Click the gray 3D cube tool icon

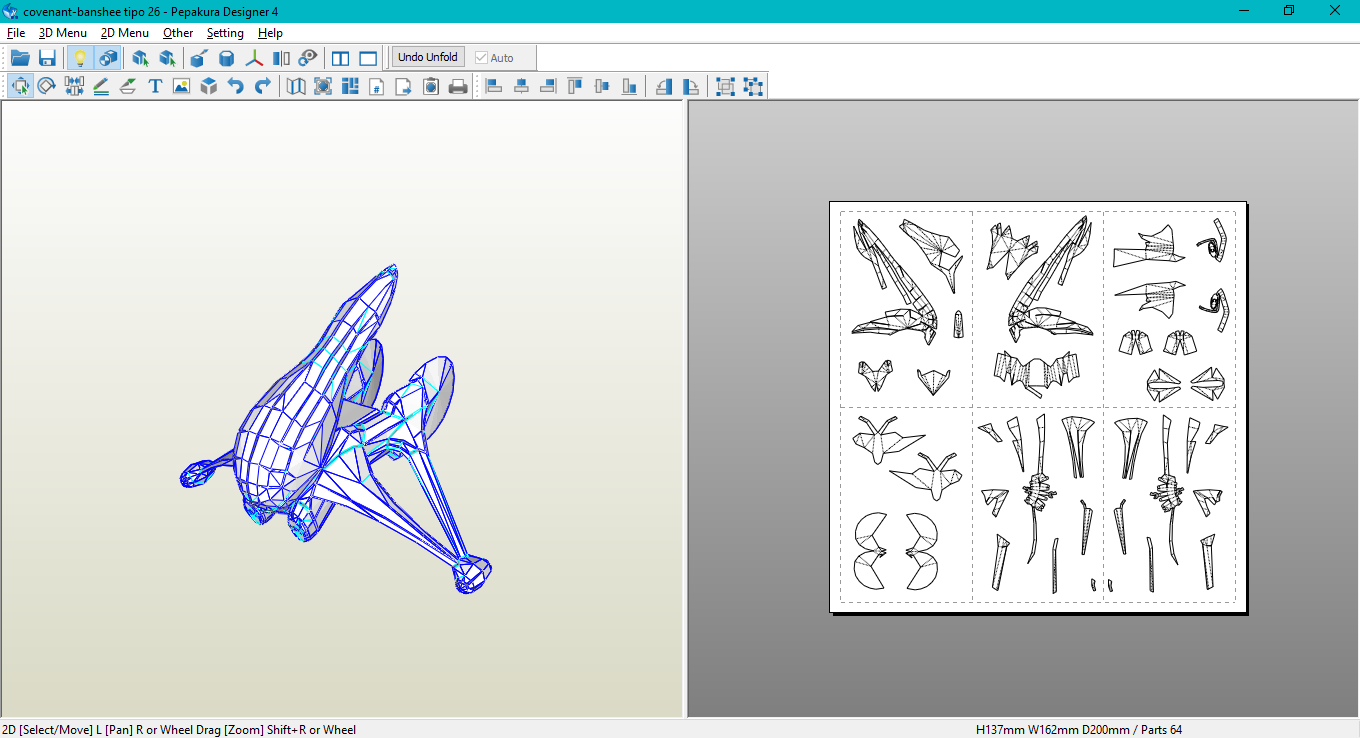pos(208,86)
